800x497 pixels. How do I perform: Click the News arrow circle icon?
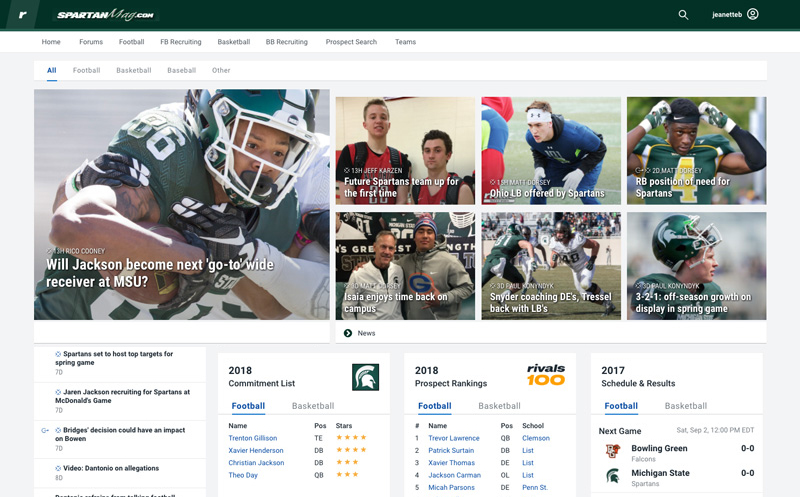tap(348, 333)
